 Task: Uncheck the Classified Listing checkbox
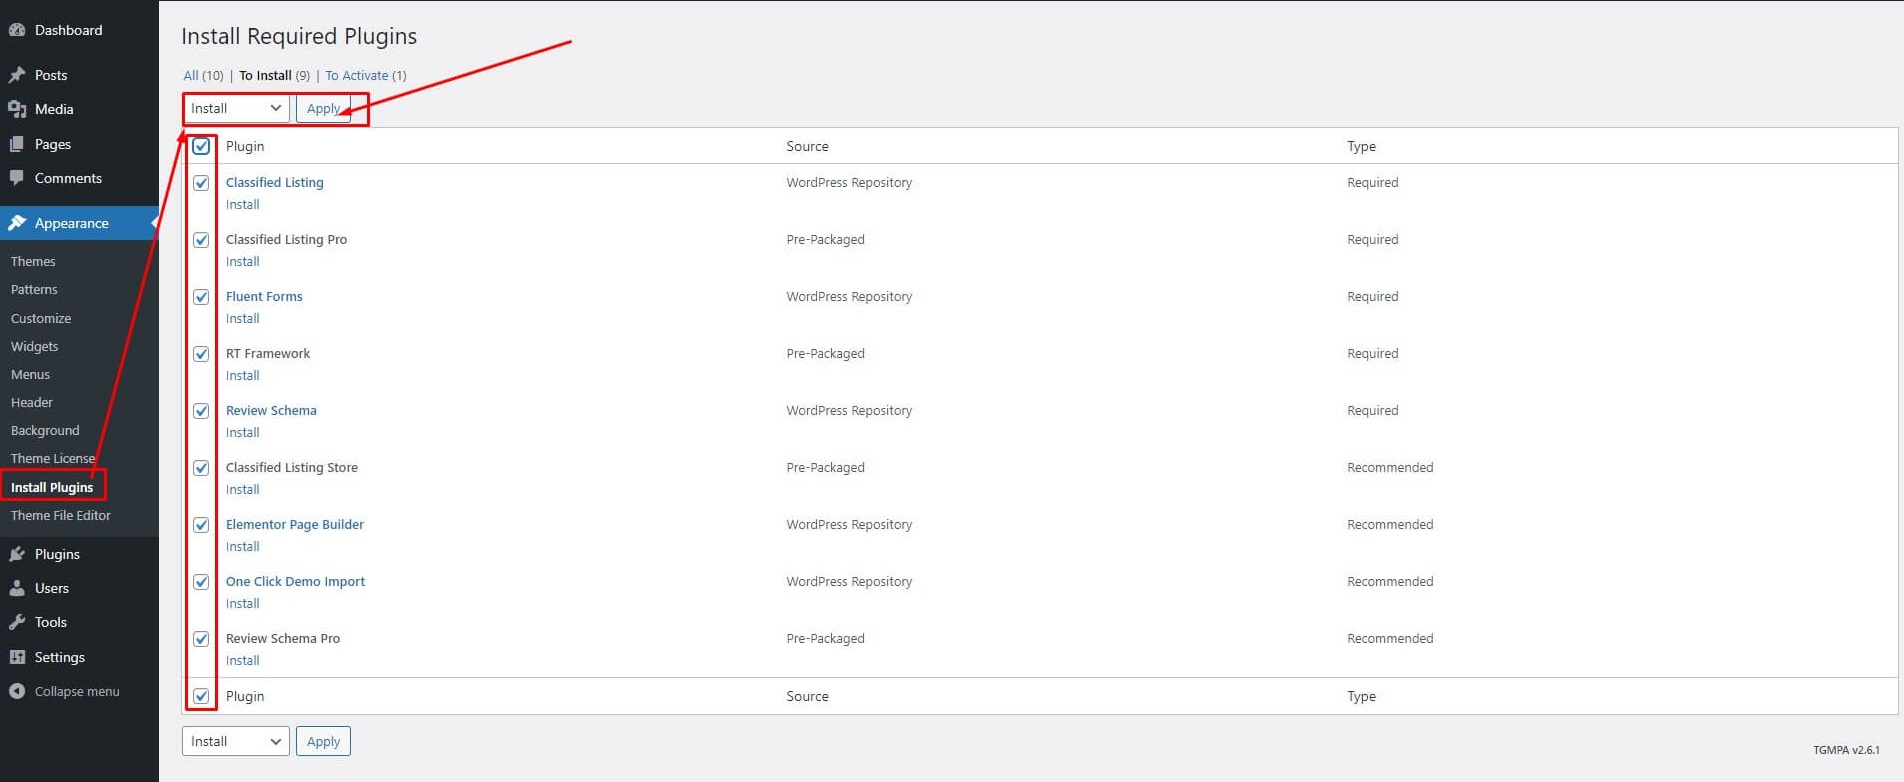click(x=201, y=183)
